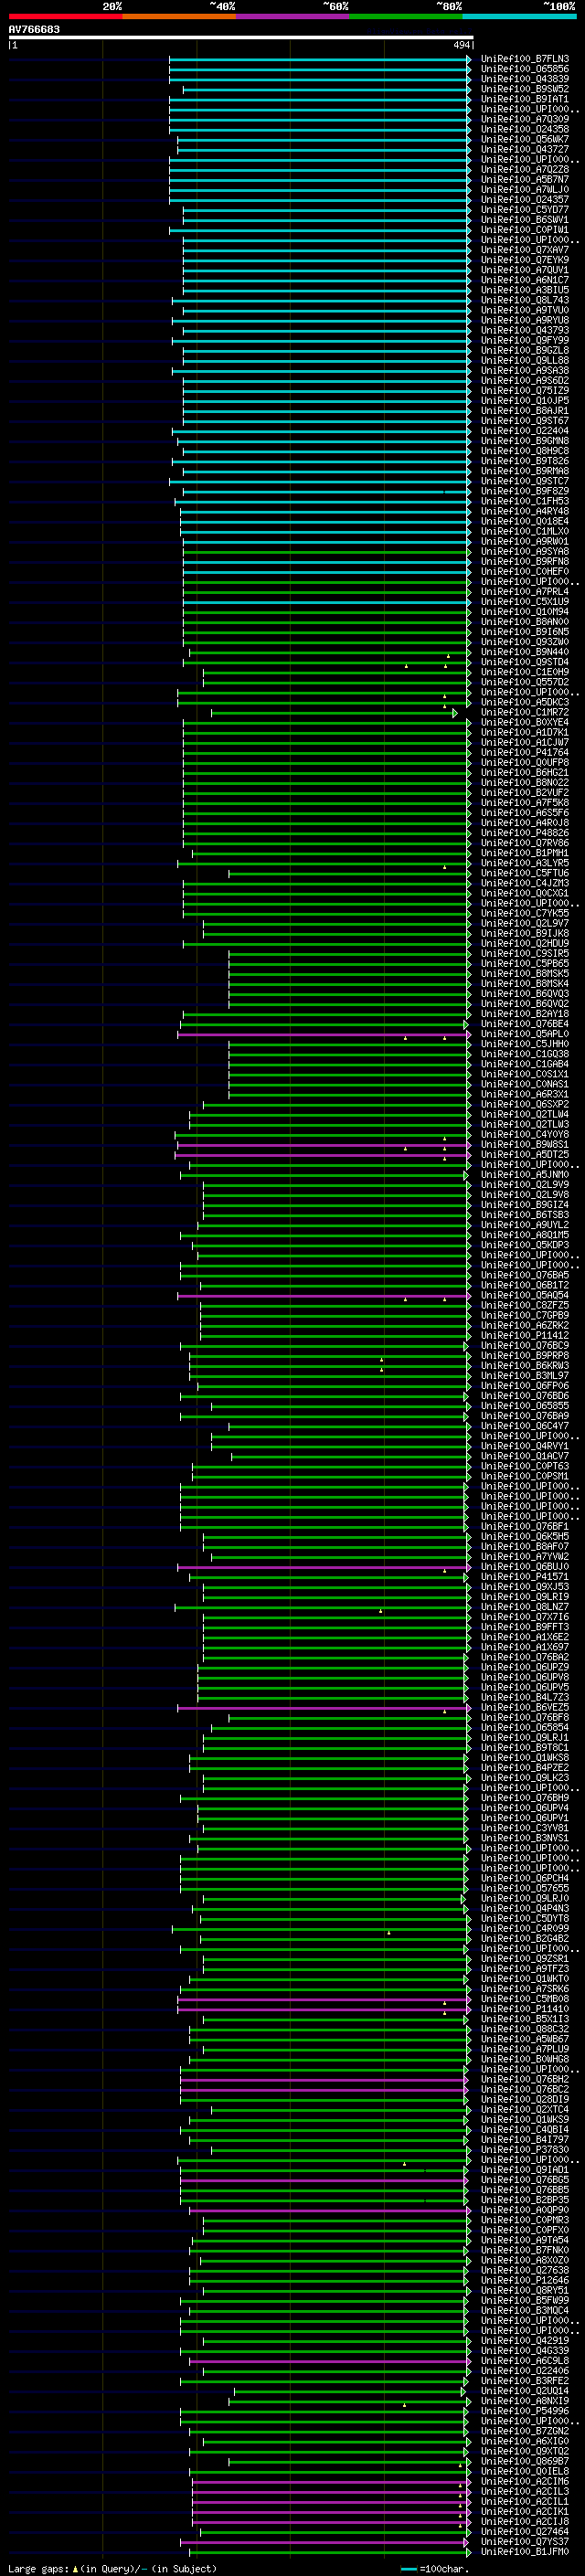Viewport: 585px width, 2576px height.
Task: Select hit label UniRef100_Q6SXP2
Action: [524, 1104]
